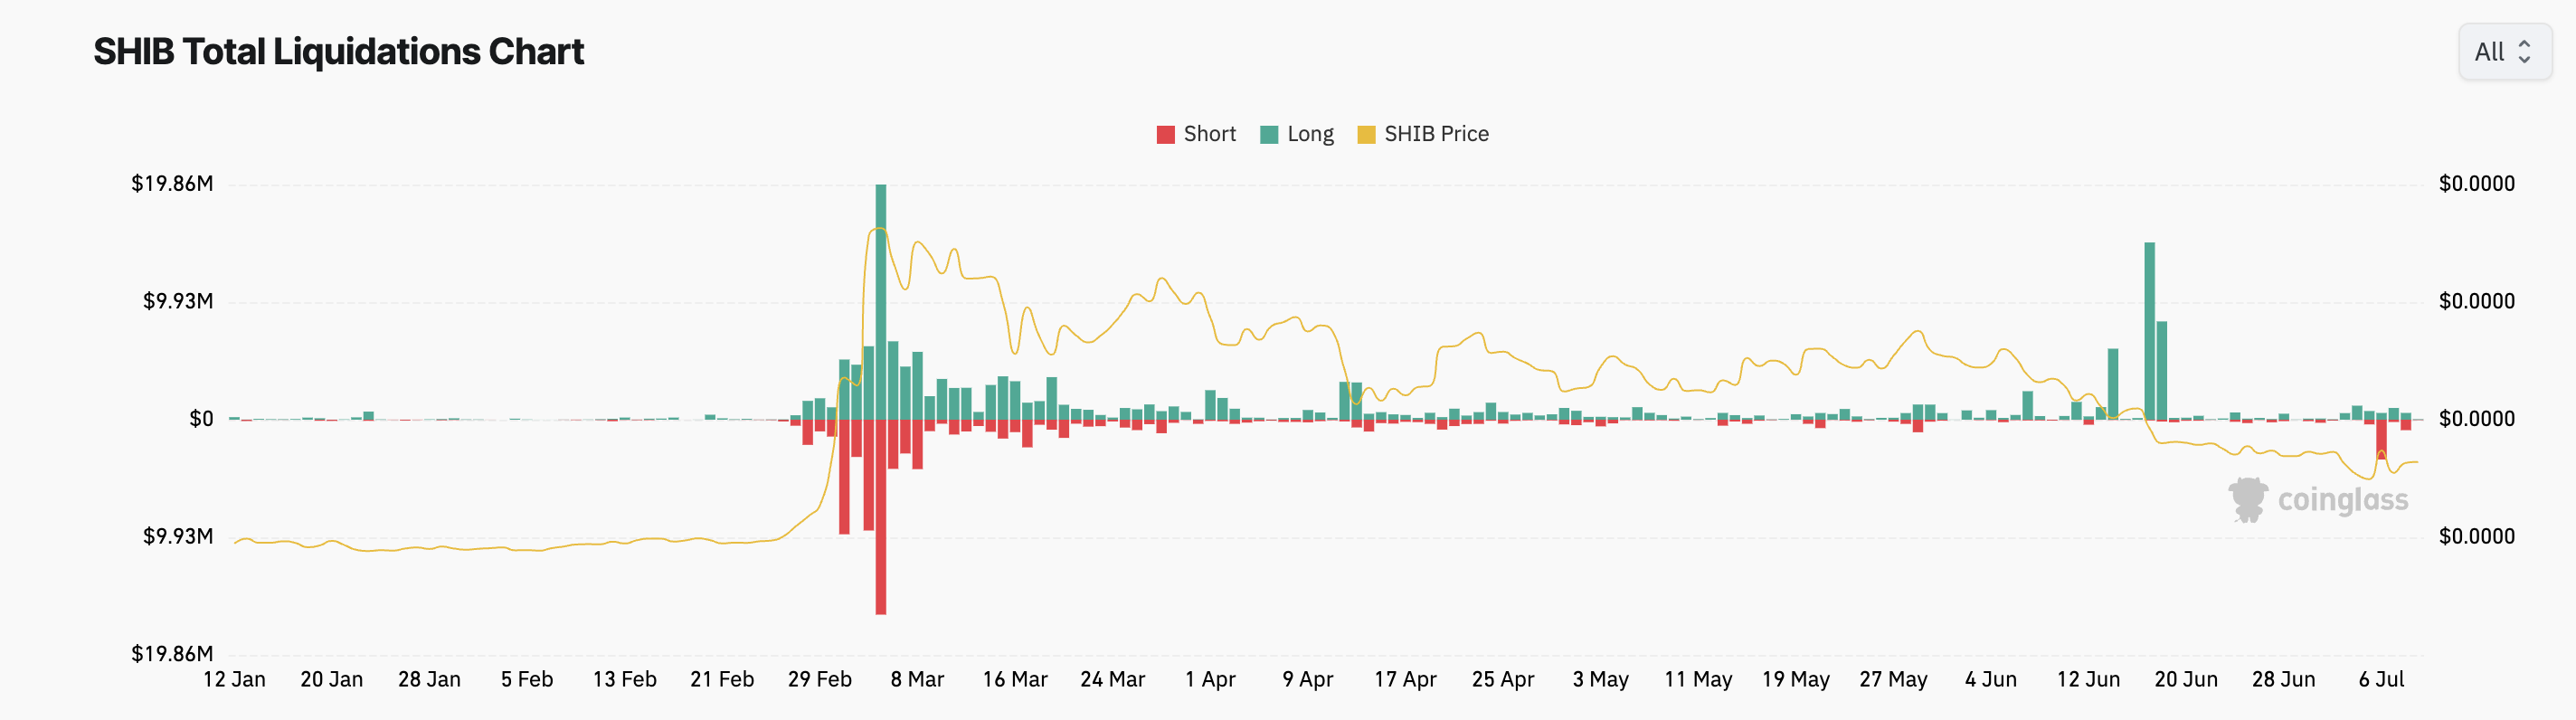The image size is (2576, 720).
Task: Click the 6 Jul date axis label
Action: 2381,679
